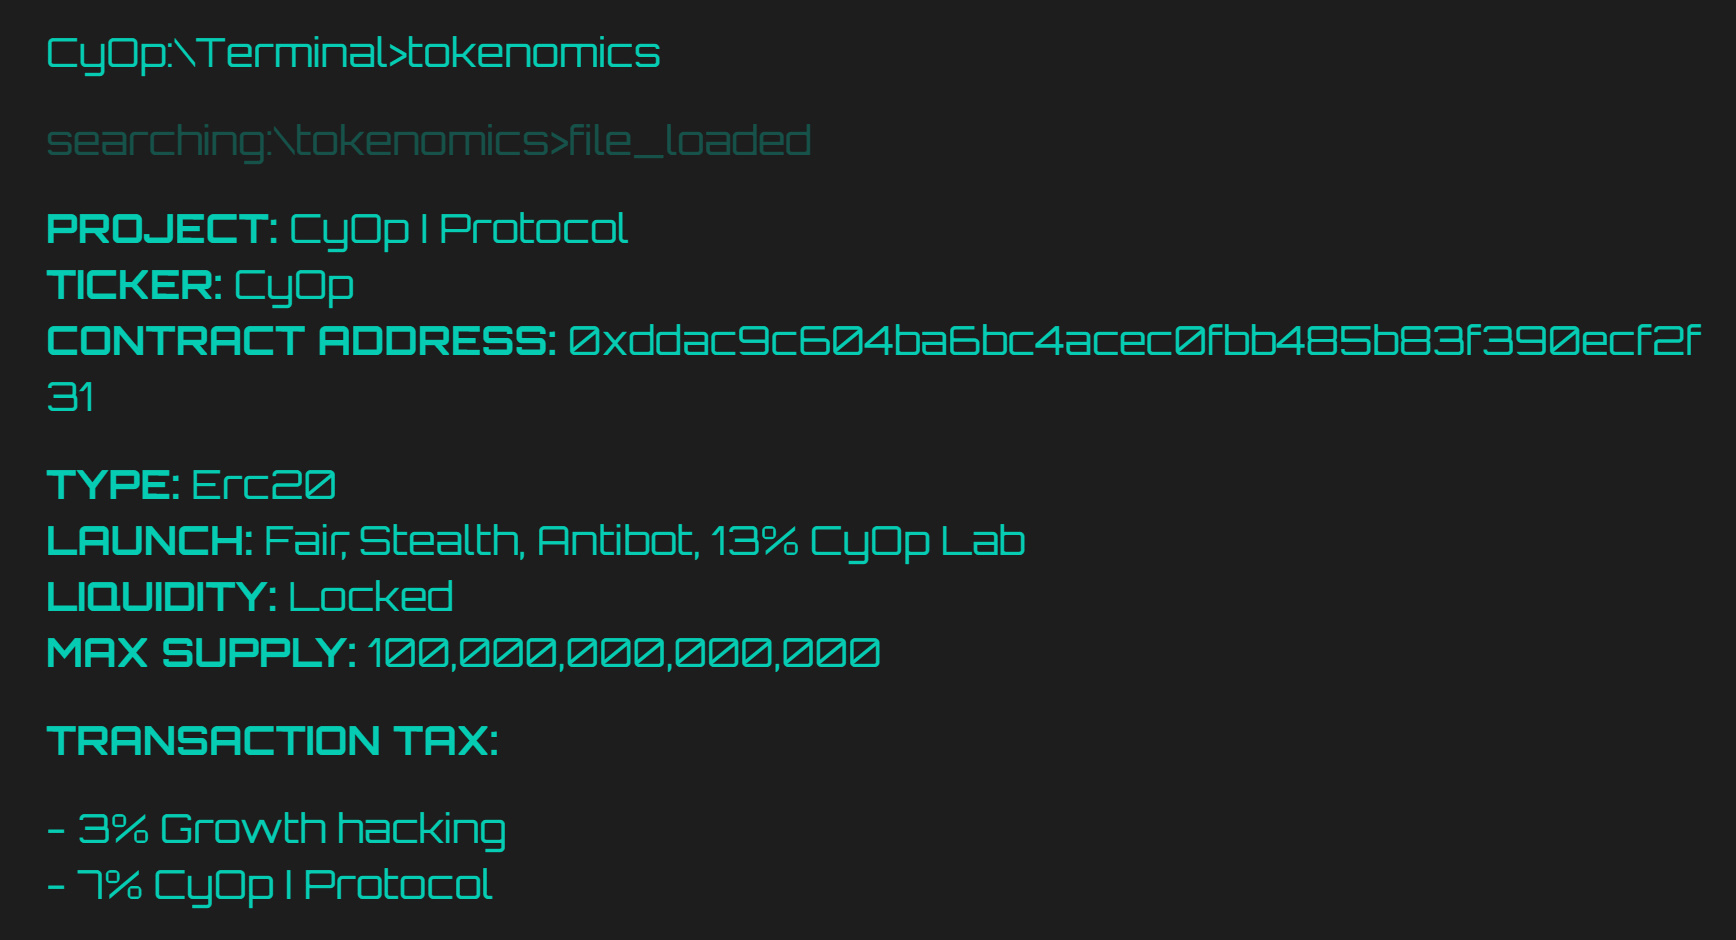Click the Erc20 type value

click(264, 485)
